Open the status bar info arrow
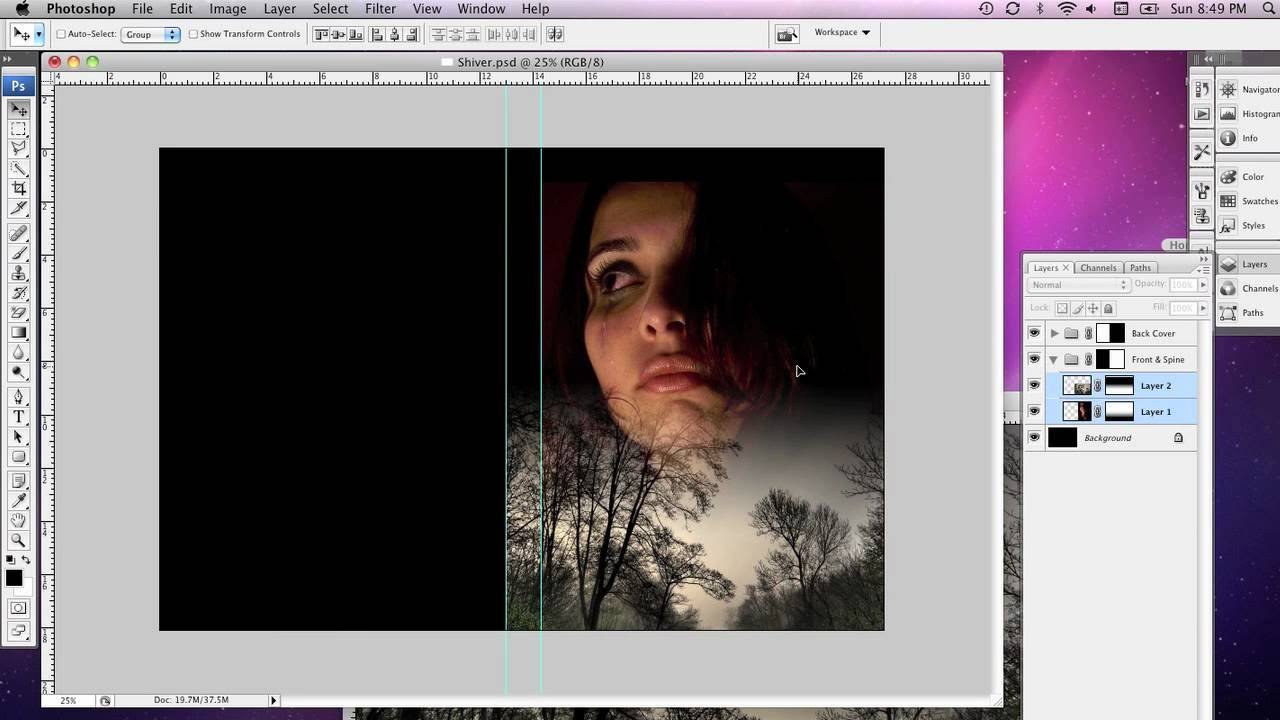This screenshot has width=1280, height=720. coord(273,701)
